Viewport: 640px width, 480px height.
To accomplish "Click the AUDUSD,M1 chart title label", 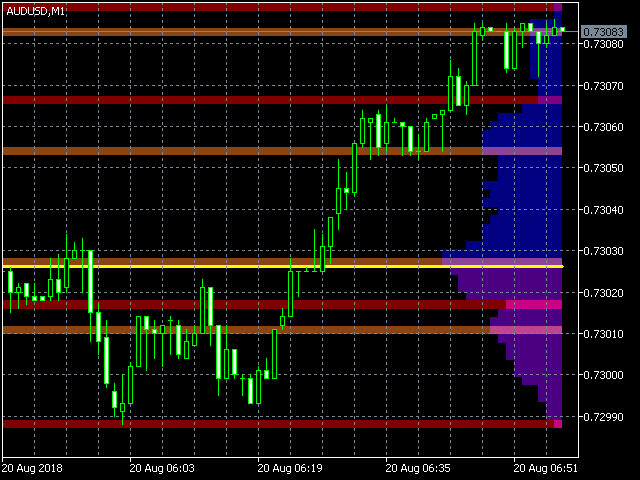I will pyautogui.click(x=36, y=11).
